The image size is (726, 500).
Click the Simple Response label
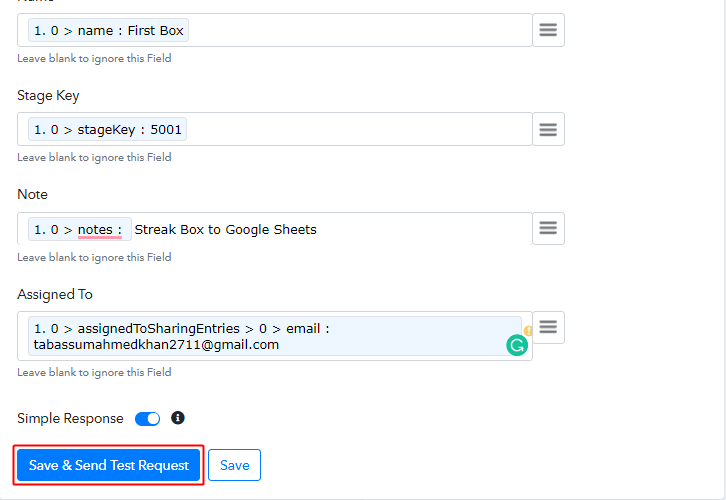click(x=70, y=419)
